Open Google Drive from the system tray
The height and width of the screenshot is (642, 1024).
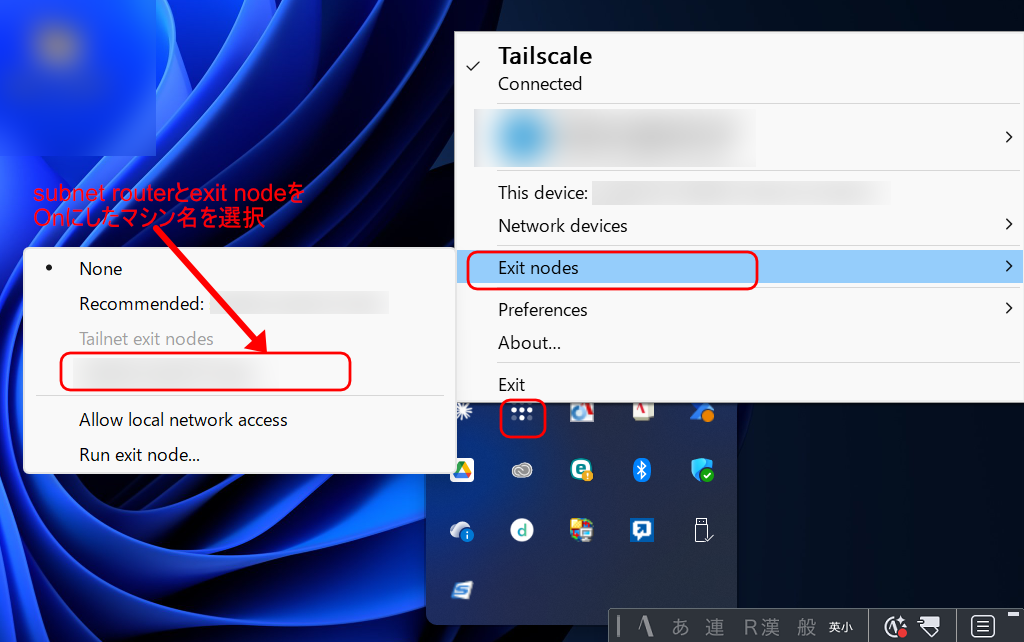(x=463, y=470)
